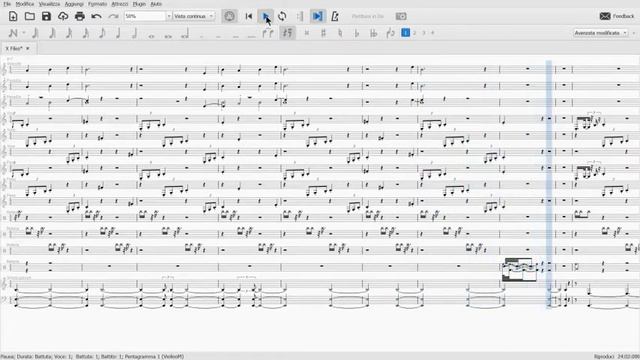Toggle rest input button
This screenshot has width=640, height=360.
[288, 33]
